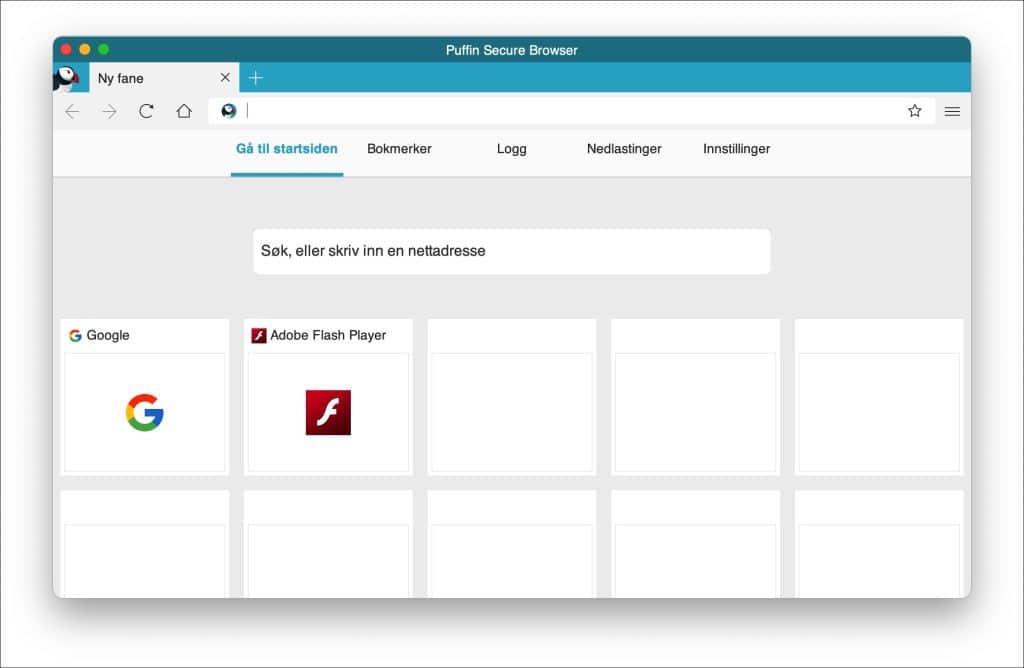1024x668 pixels.
Task: Click the Puffin favicon on the tab
Action: point(70,77)
